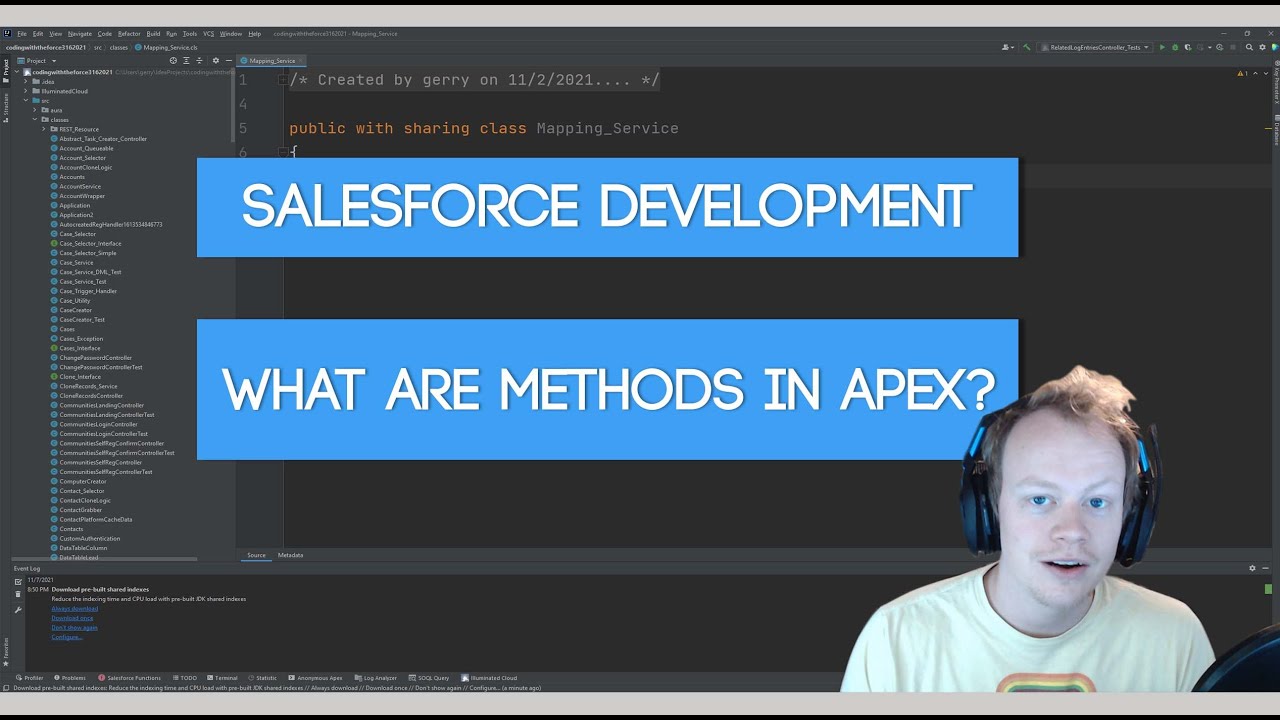Click the warnings indicator in editor
The width and height of the screenshot is (1280, 720).
(1242, 73)
